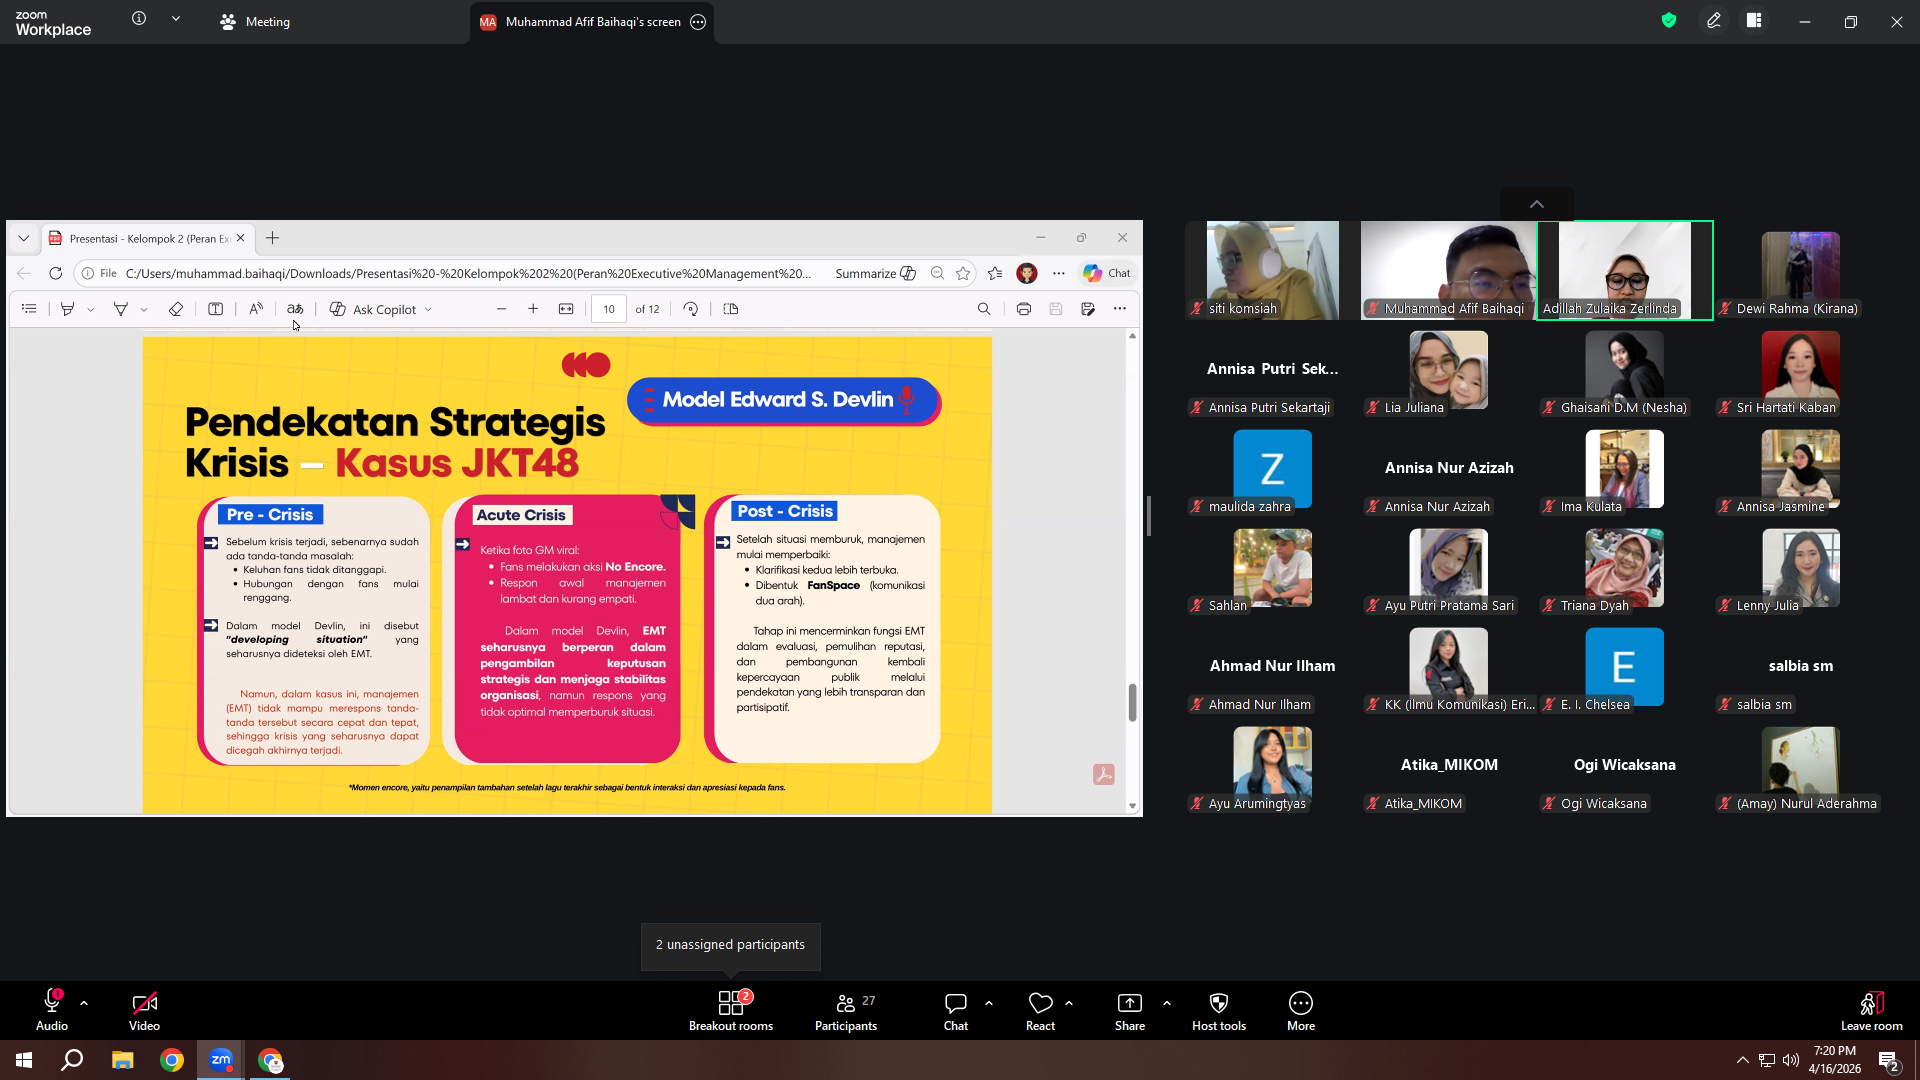
Task: Click the green encryption shield icon
Action: [1669, 21]
